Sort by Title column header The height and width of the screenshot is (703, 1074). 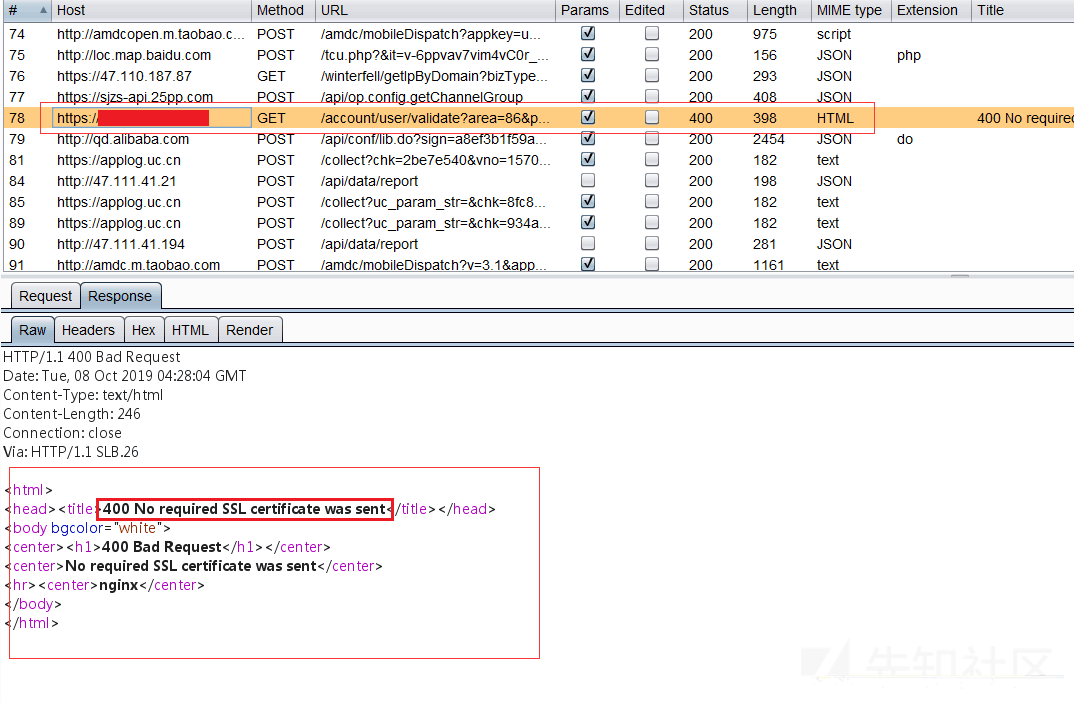click(x=1022, y=10)
